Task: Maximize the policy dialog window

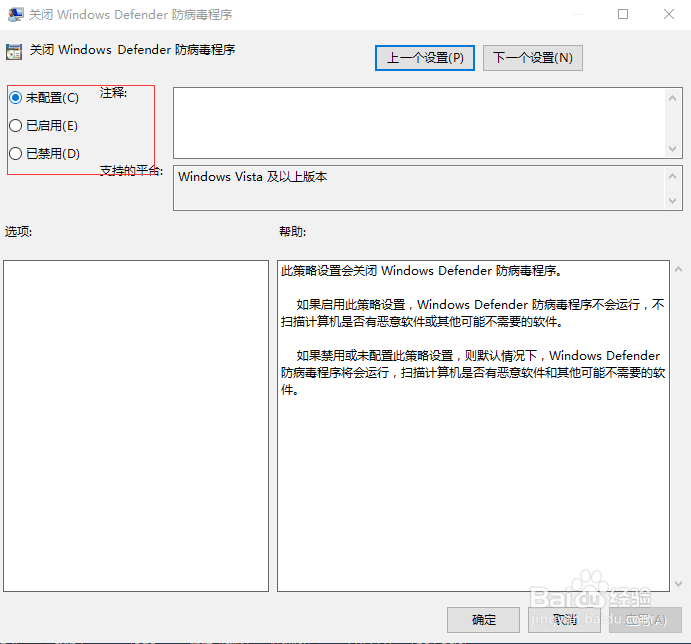Action: 623,14
